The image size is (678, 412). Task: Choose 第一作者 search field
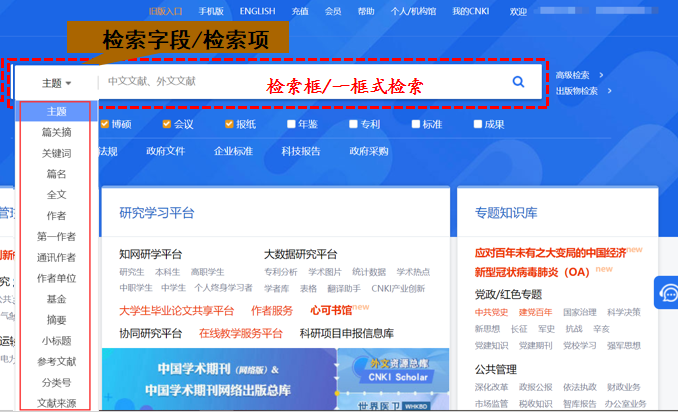56,236
